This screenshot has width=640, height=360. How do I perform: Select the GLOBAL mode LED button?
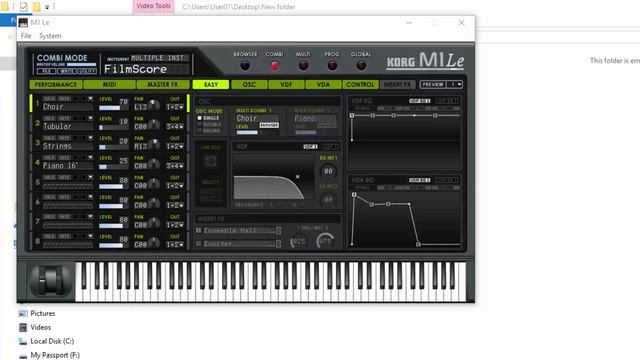tap(361, 66)
